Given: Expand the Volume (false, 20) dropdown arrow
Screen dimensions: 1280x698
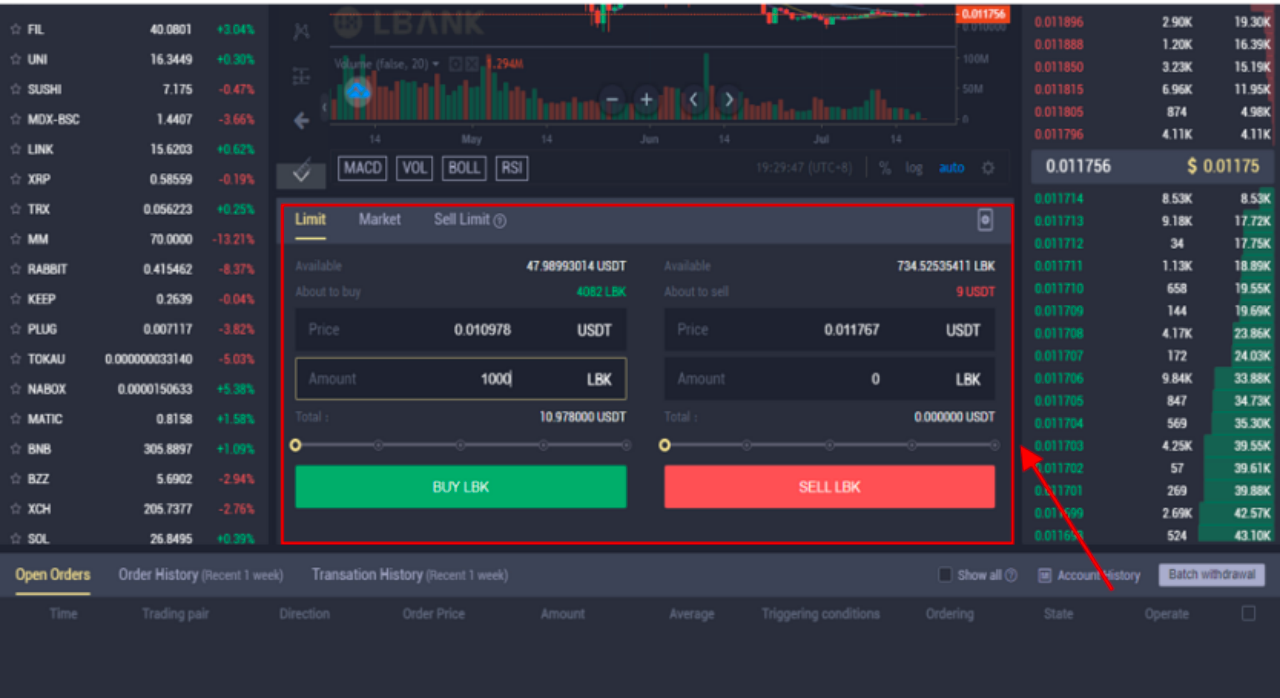Looking at the screenshot, I should 435,64.
